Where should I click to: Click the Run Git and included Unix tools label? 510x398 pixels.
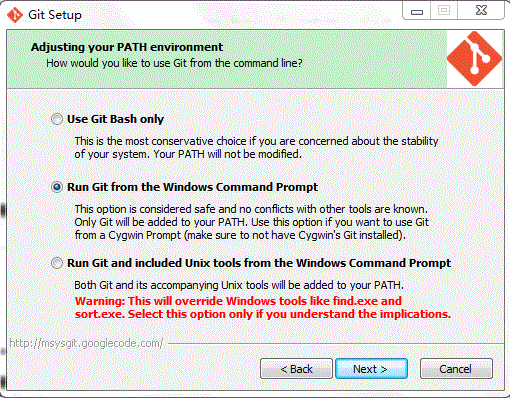pyautogui.click(x=259, y=263)
